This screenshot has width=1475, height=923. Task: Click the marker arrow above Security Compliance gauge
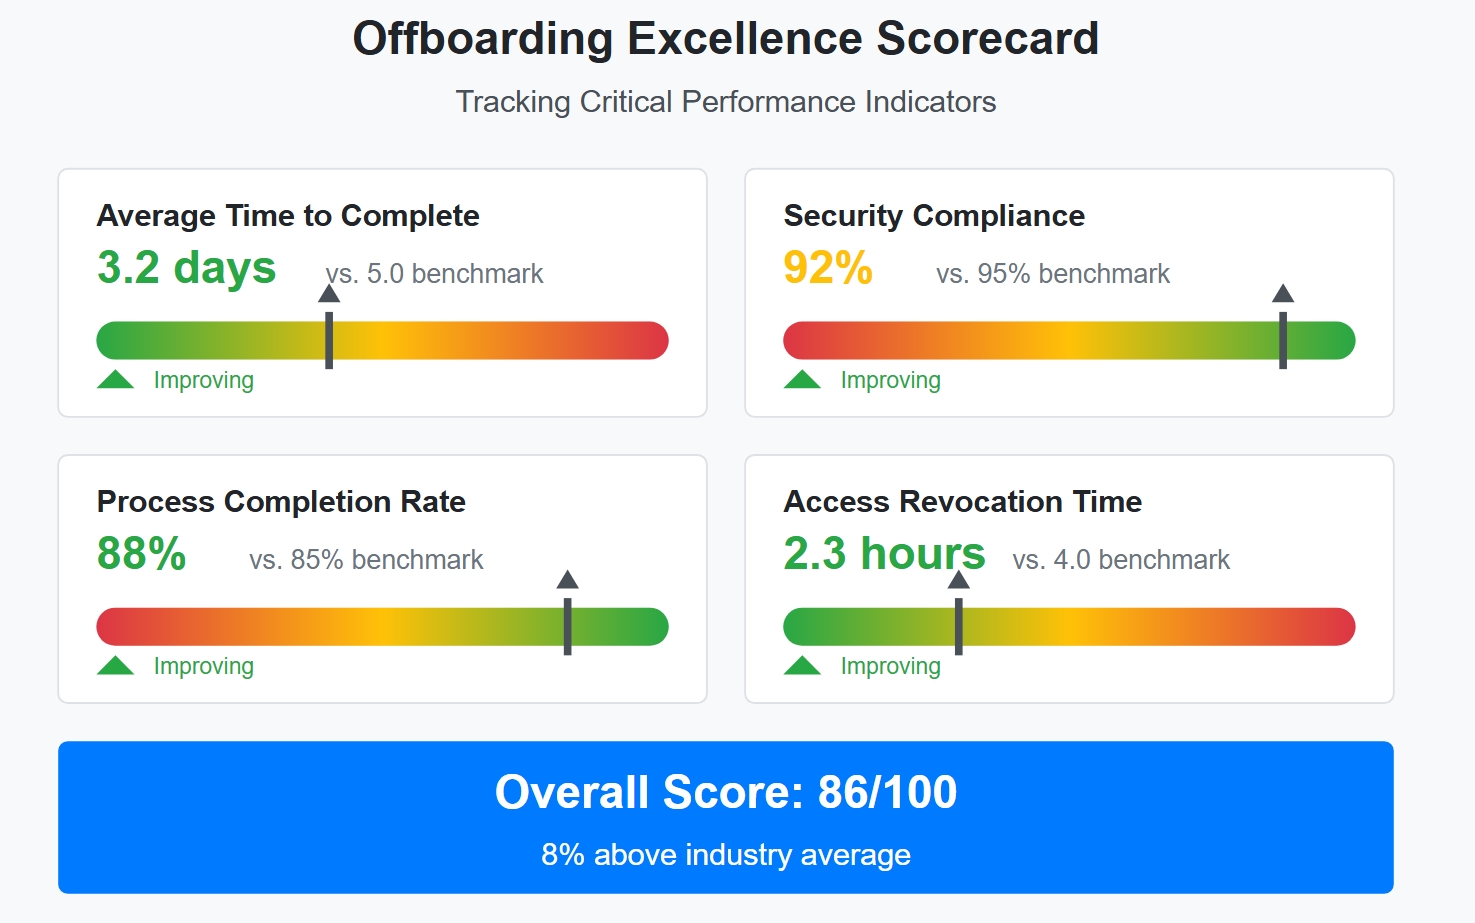[1283, 294]
